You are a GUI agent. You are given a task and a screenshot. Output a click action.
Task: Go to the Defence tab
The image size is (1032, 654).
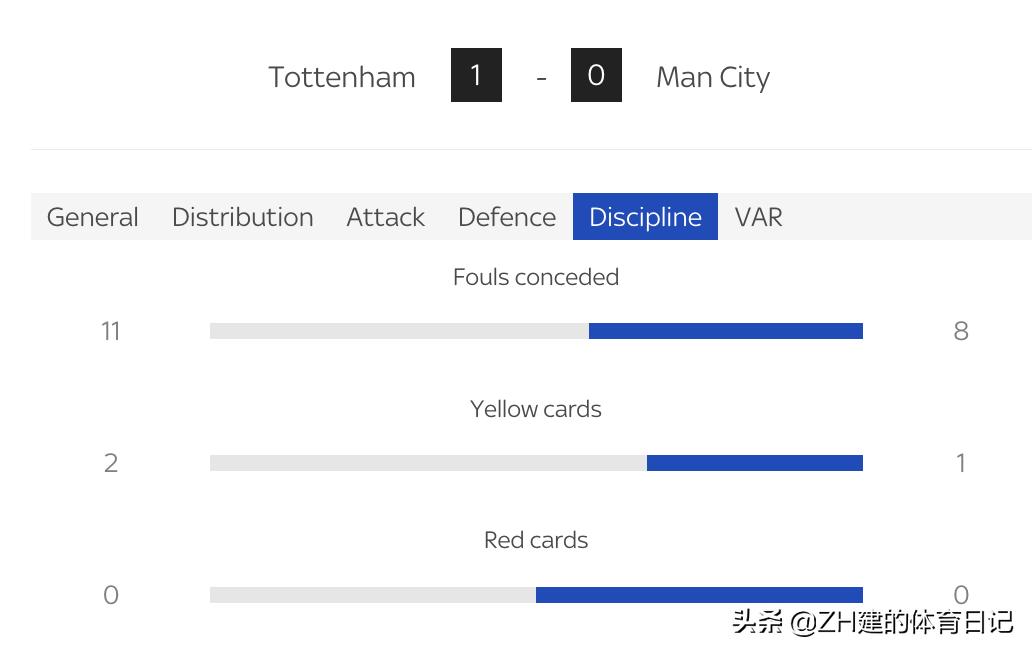tap(506, 217)
